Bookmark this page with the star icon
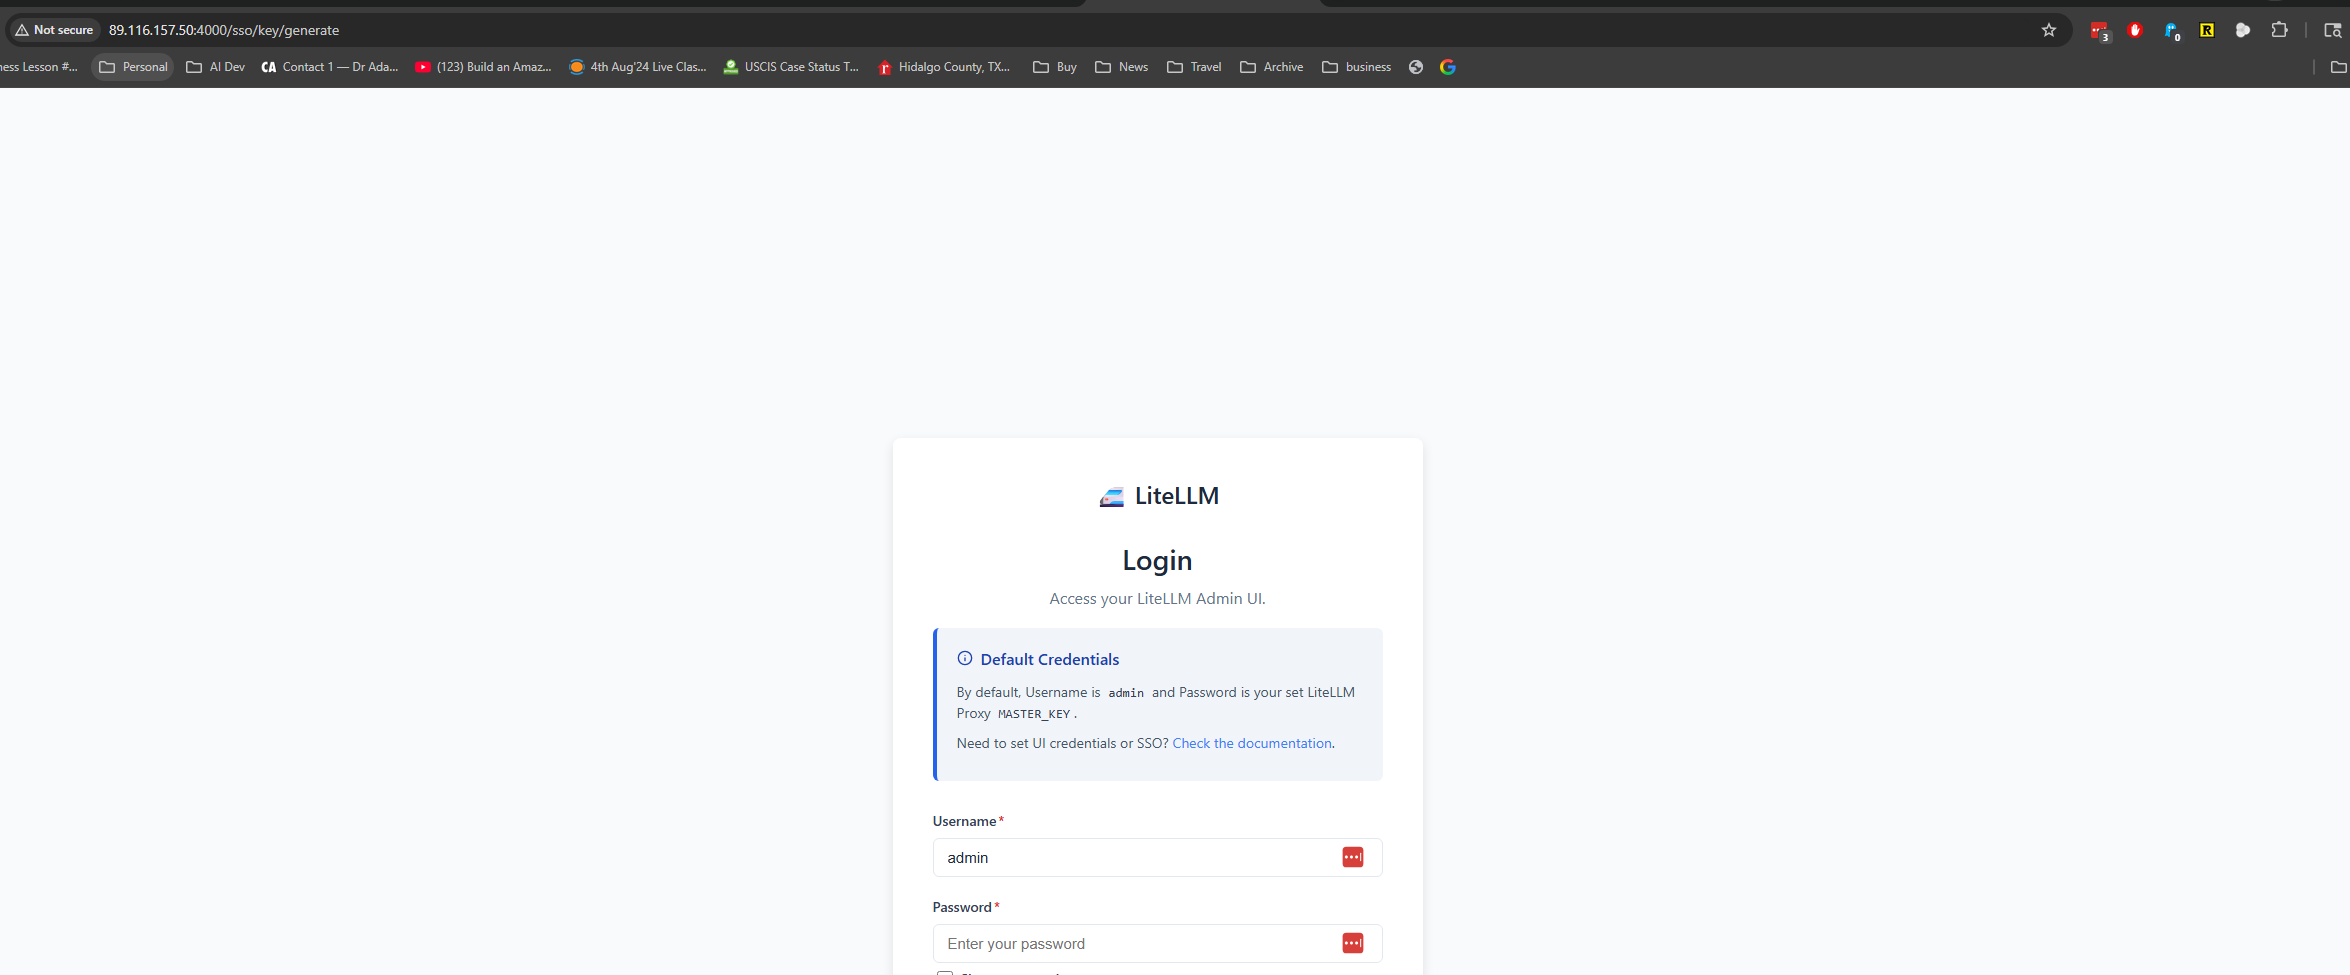This screenshot has height=975, width=2350. (x=2050, y=31)
